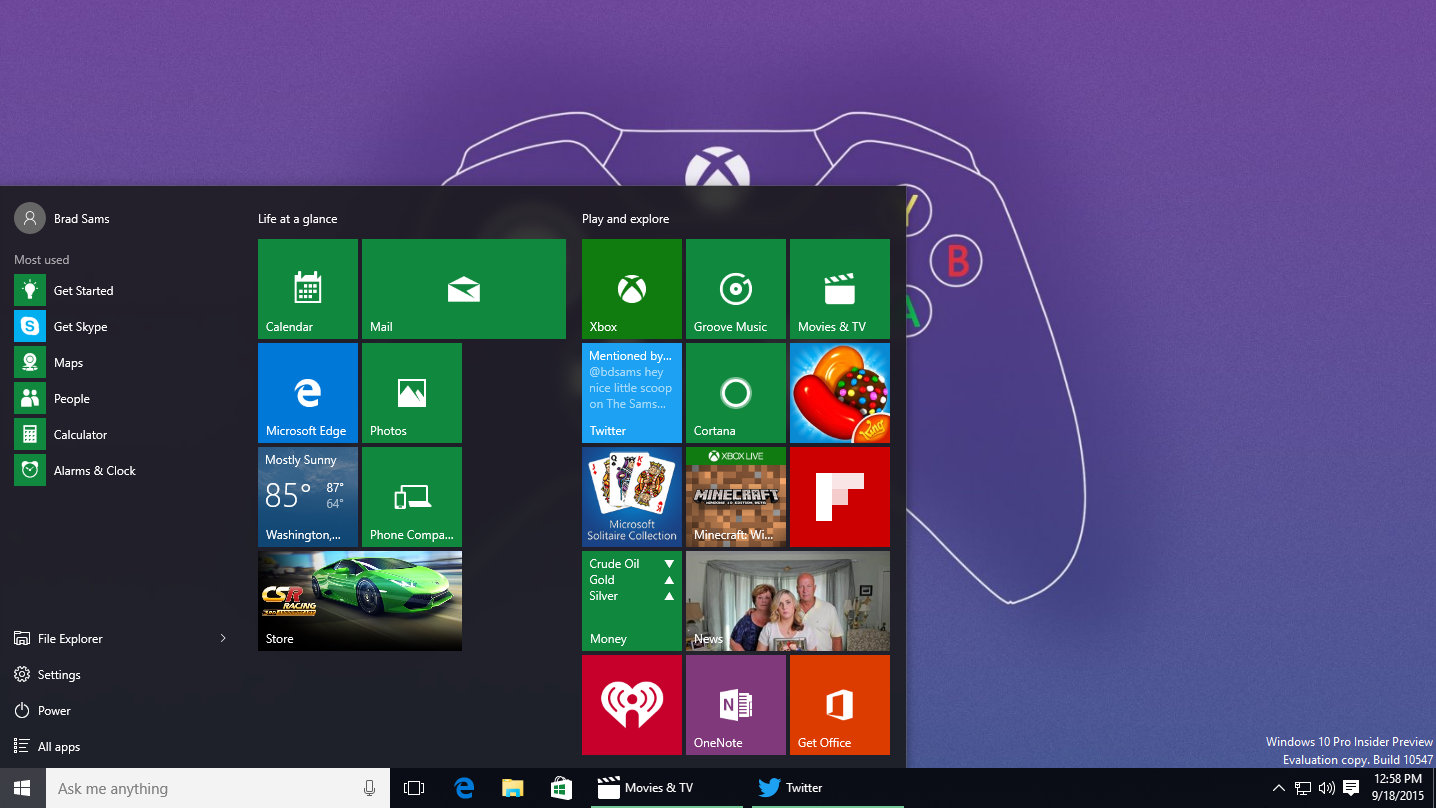
Task: Open the Action Center notifications icon
Action: [x=1351, y=788]
